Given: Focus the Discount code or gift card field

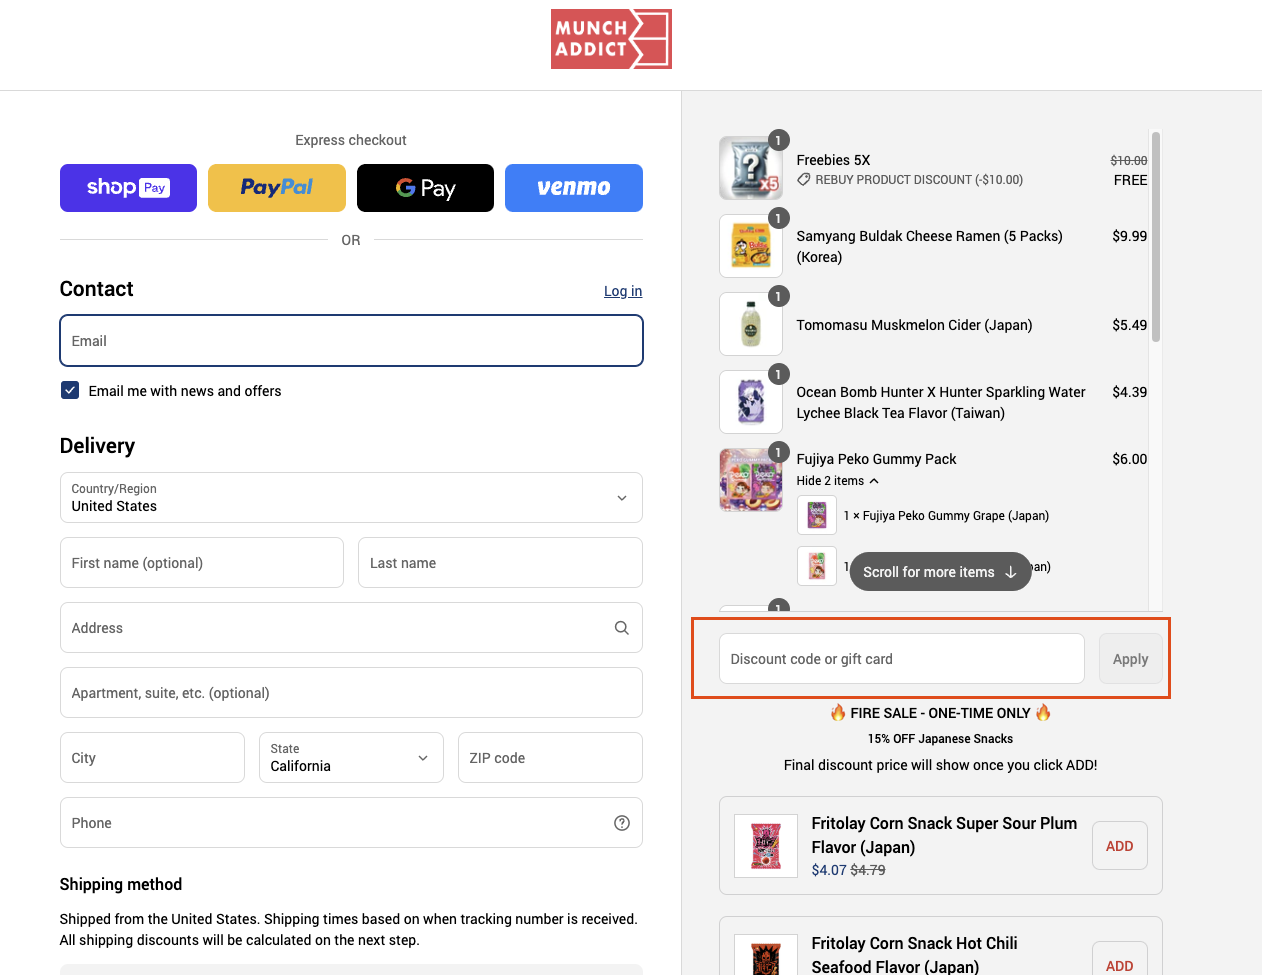Looking at the screenshot, I should click(x=901, y=659).
